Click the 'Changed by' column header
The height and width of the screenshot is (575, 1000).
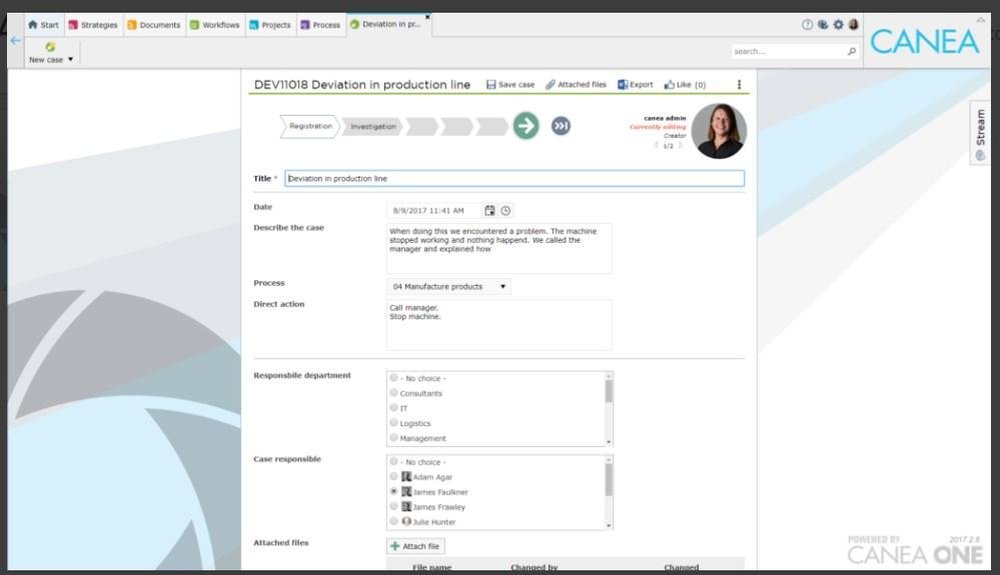(534, 567)
